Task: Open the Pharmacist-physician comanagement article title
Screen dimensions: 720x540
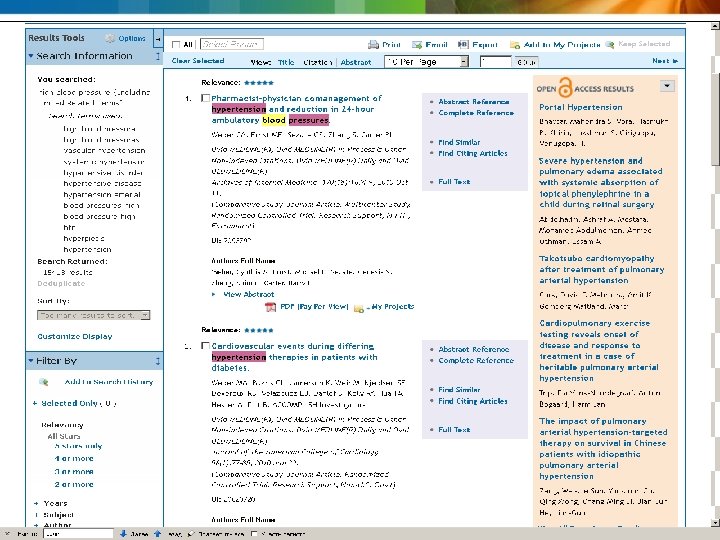Action: pos(296,109)
